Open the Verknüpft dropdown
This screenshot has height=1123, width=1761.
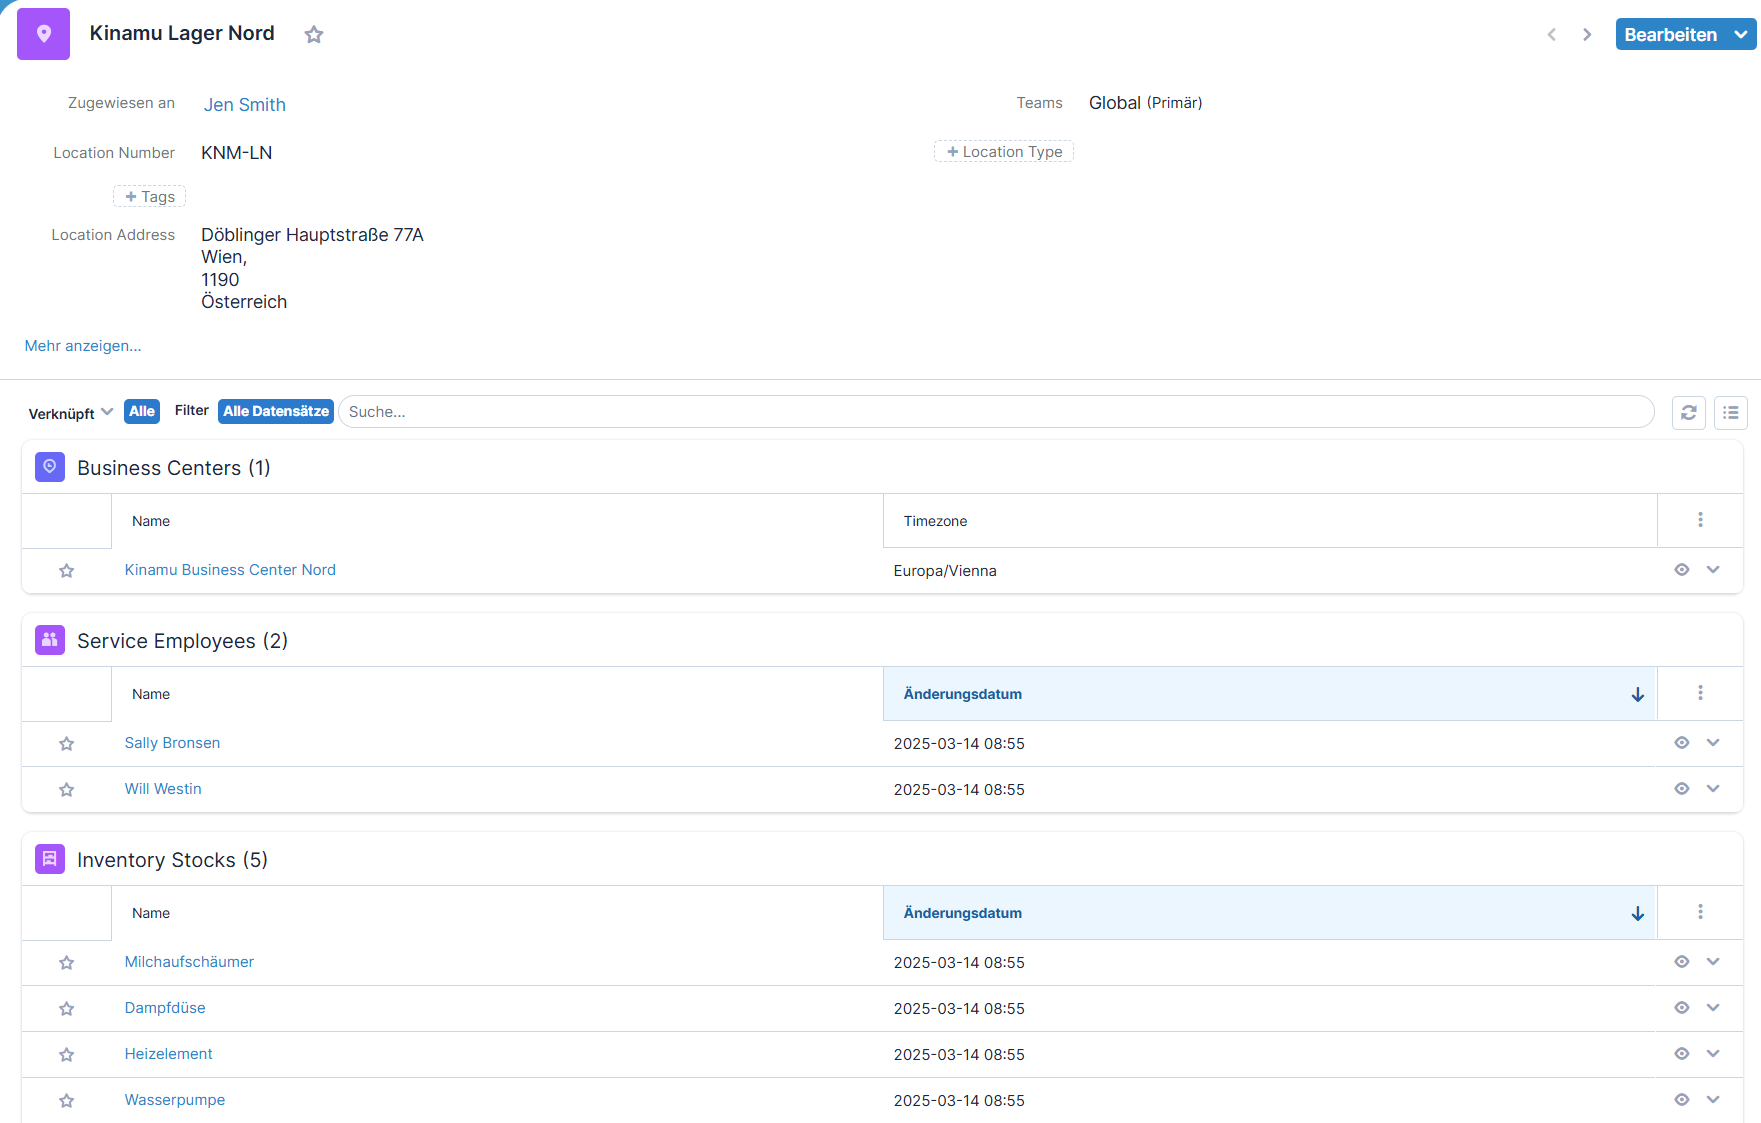70,413
